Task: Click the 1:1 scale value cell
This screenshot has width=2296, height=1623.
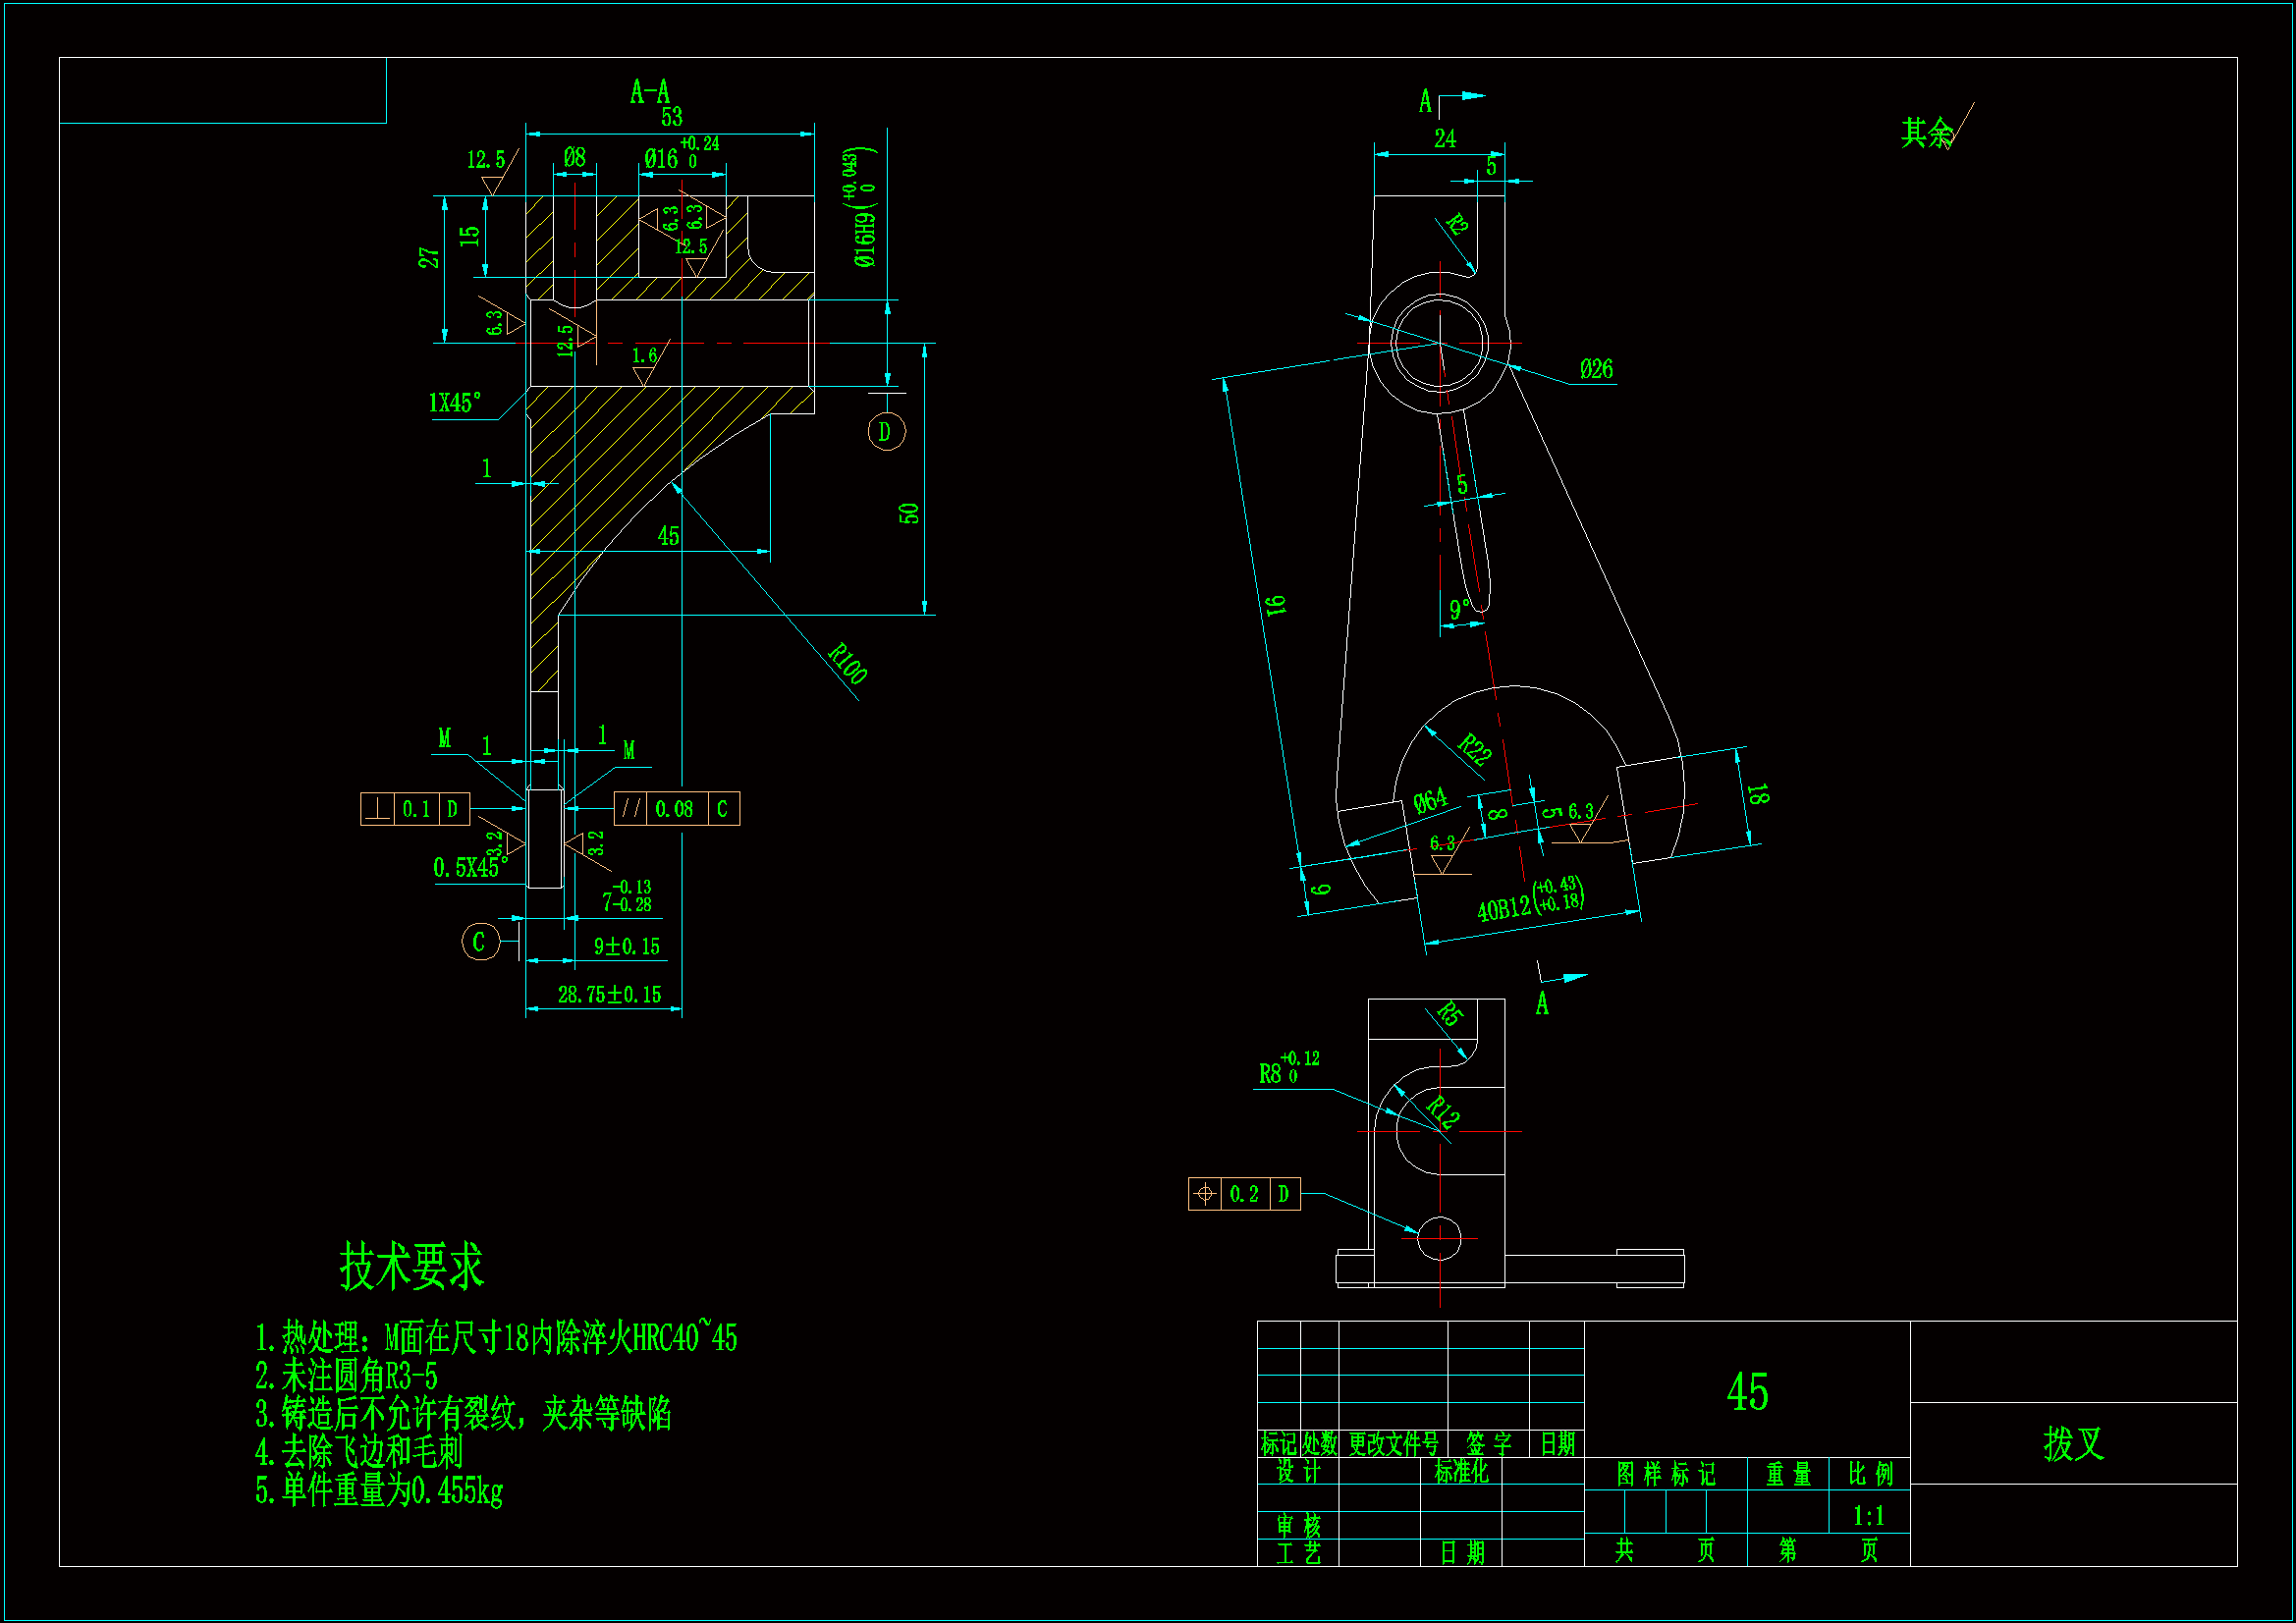Action: pos(1868,1516)
